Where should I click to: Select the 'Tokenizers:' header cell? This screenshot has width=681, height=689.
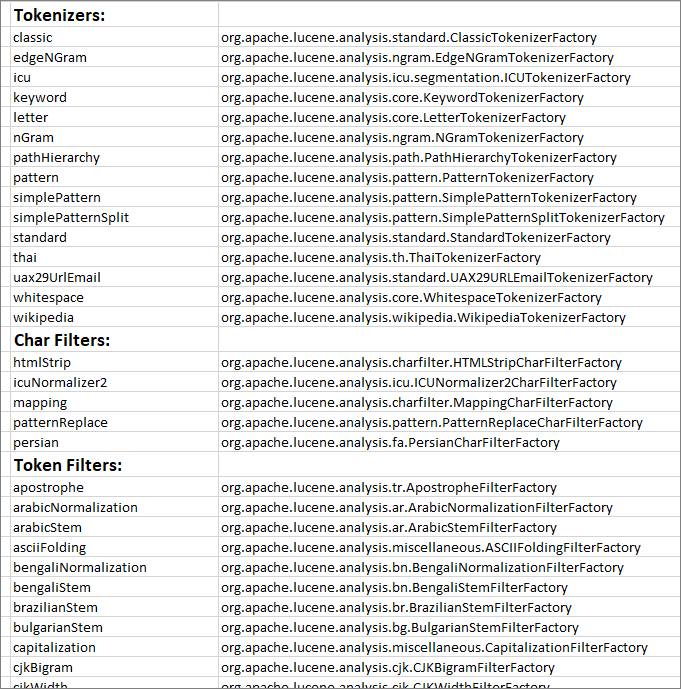pyautogui.click(x=59, y=15)
